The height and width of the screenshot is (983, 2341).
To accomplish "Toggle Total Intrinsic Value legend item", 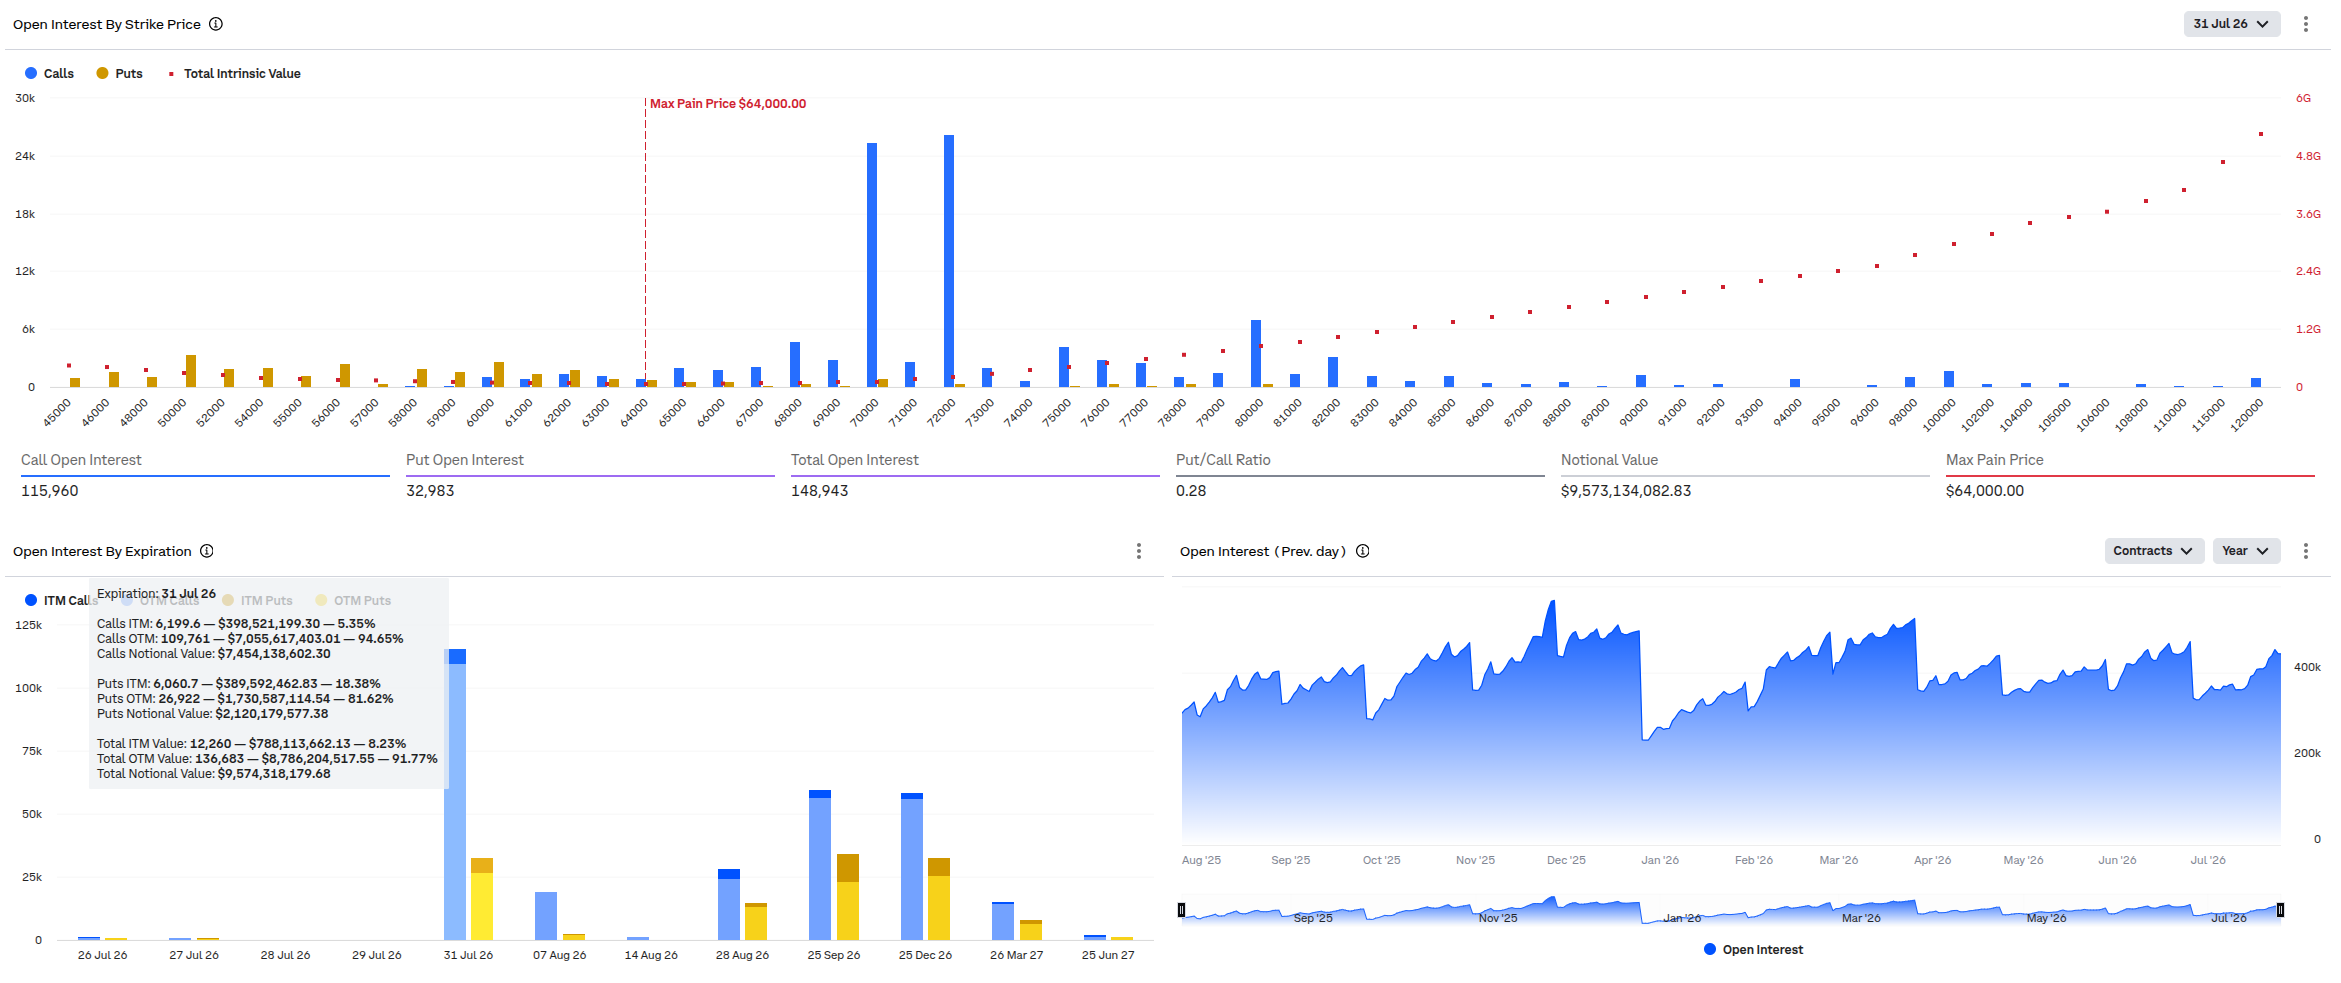I will (235, 73).
